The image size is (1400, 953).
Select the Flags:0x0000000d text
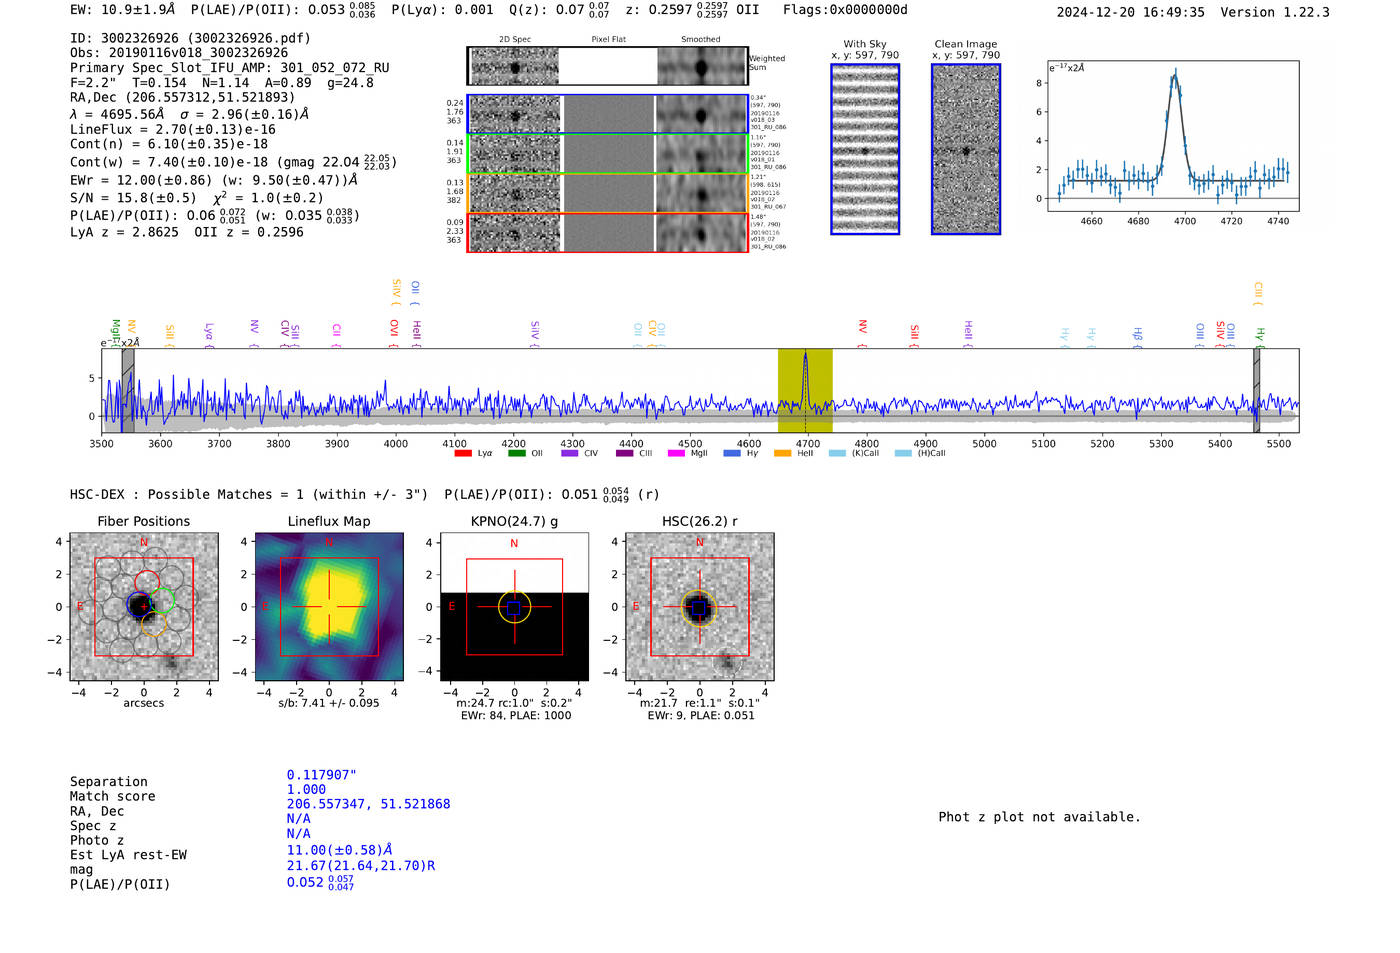click(845, 9)
